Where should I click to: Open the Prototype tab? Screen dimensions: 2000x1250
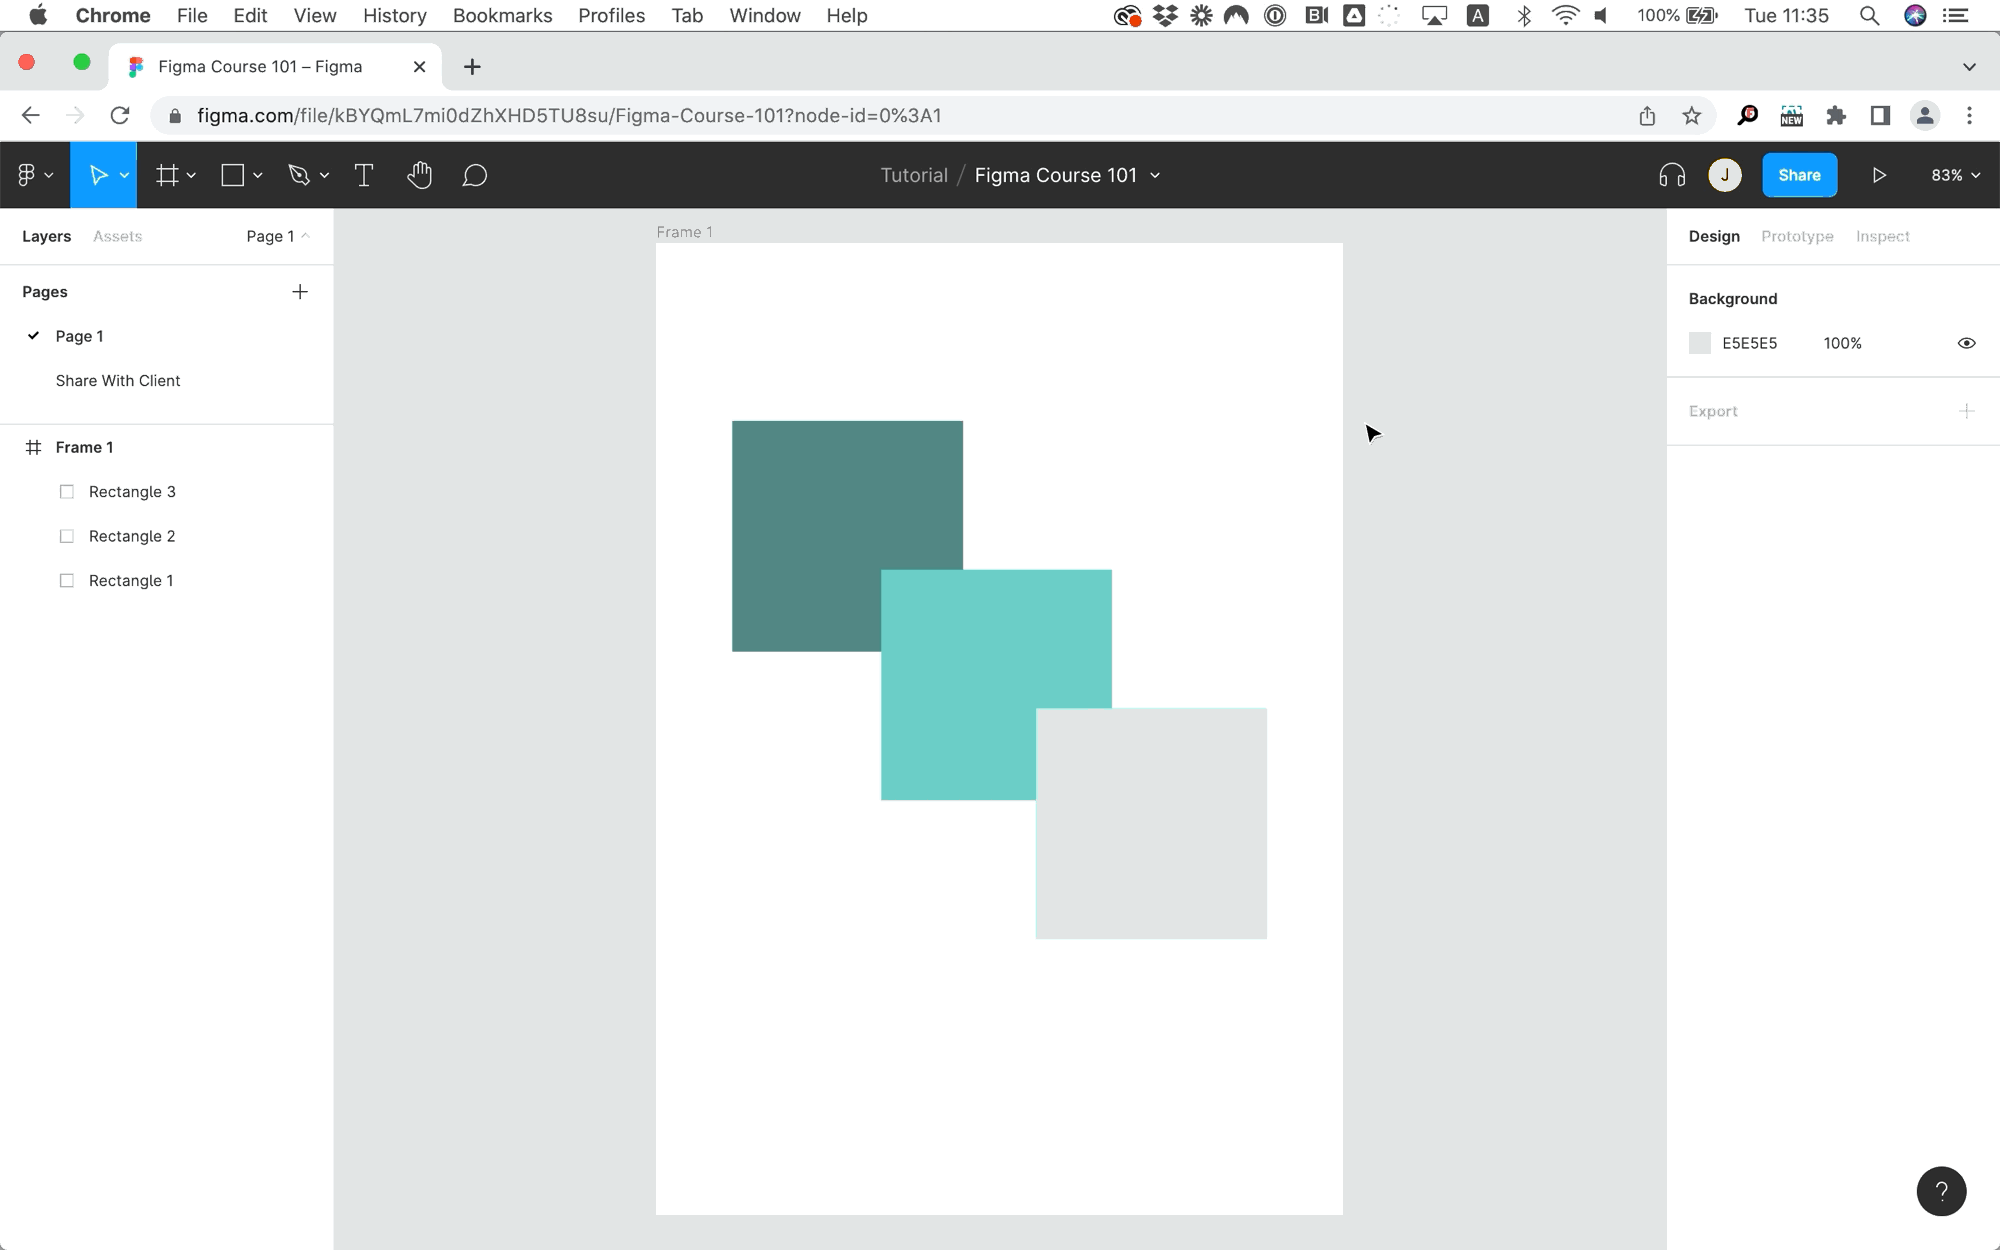1797,236
